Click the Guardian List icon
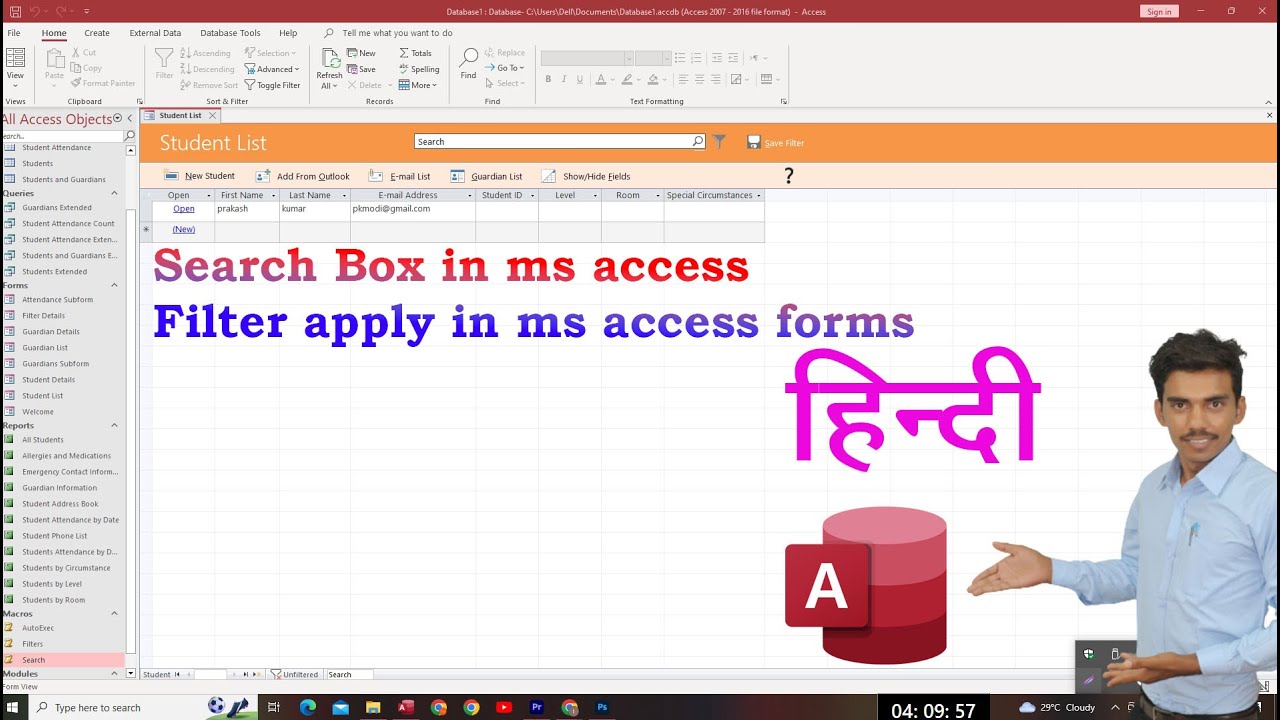 click(457, 176)
